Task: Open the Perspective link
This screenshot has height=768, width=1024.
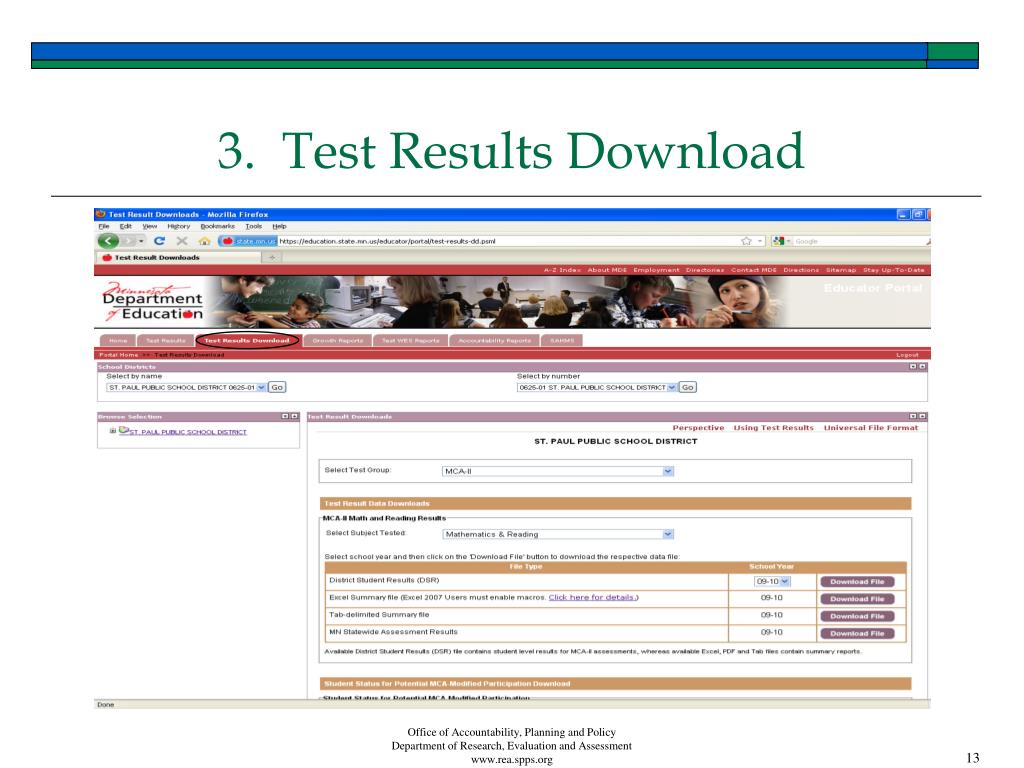Action: [698, 428]
